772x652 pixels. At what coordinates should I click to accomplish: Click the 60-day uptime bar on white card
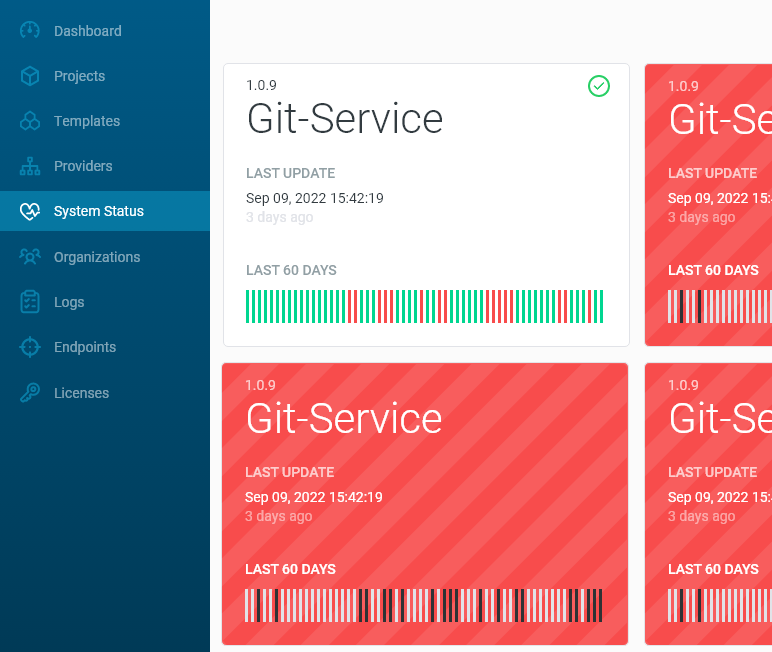pos(424,307)
